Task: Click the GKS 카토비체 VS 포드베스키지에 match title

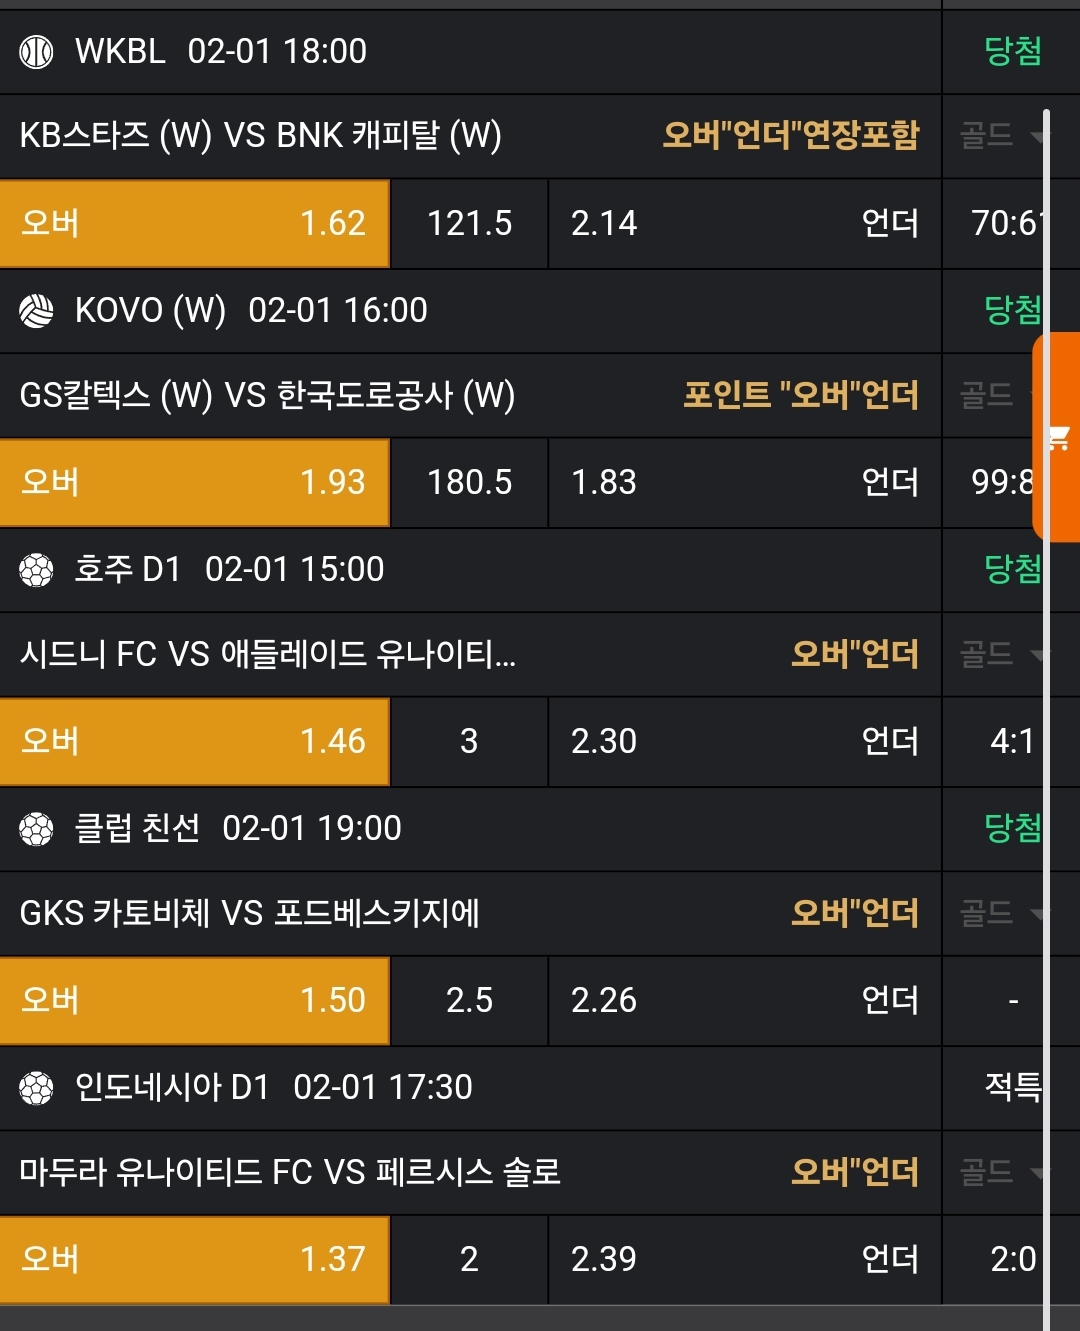Action: click(250, 913)
